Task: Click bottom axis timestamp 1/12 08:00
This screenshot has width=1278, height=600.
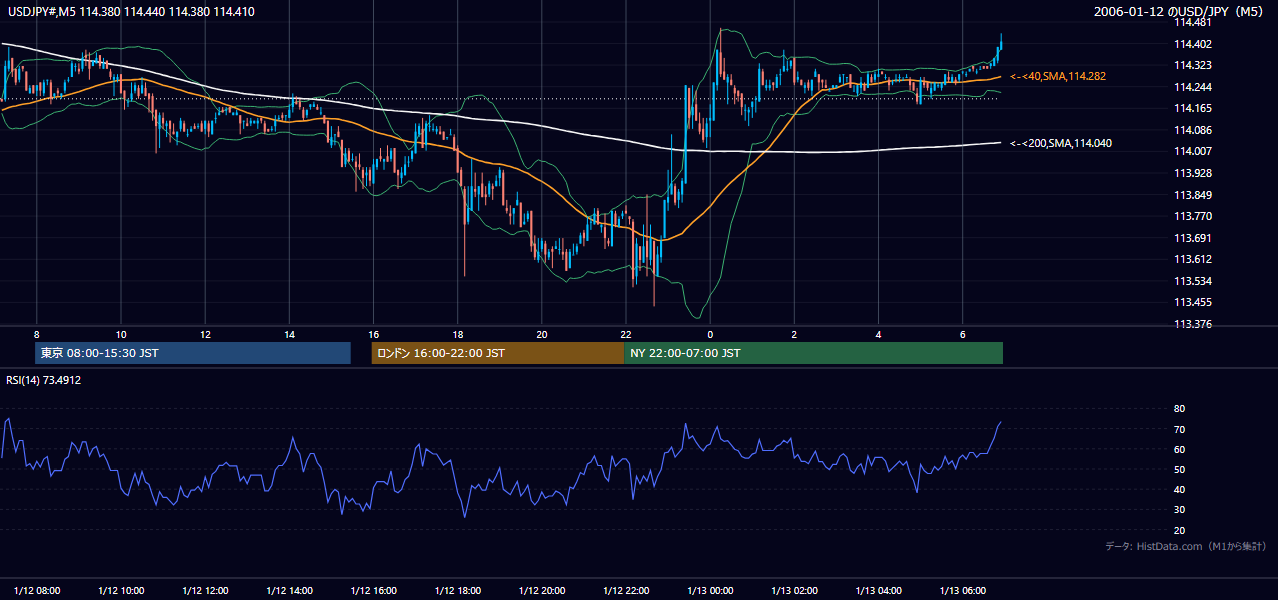Action: click(37, 590)
